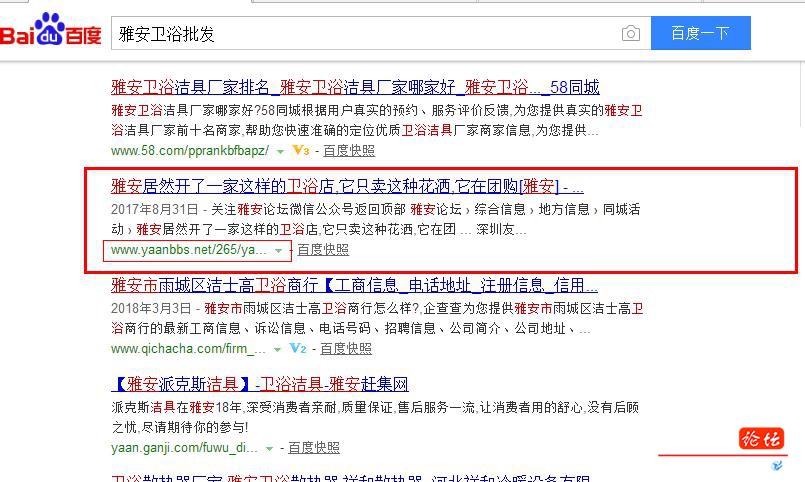Click the yaan.ganji.com URL text
The width and height of the screenshot is (805, 482).
click(x=184, y=448)
